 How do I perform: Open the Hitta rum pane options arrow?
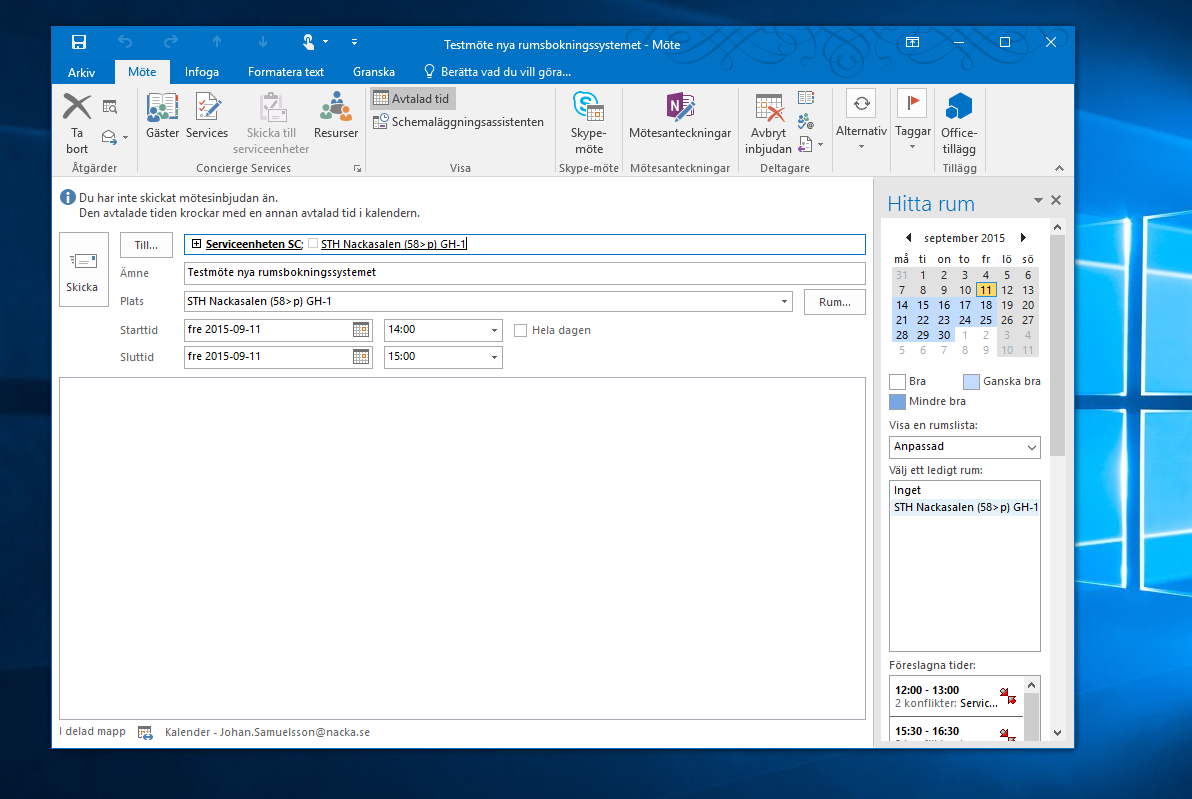point(1038,200)
